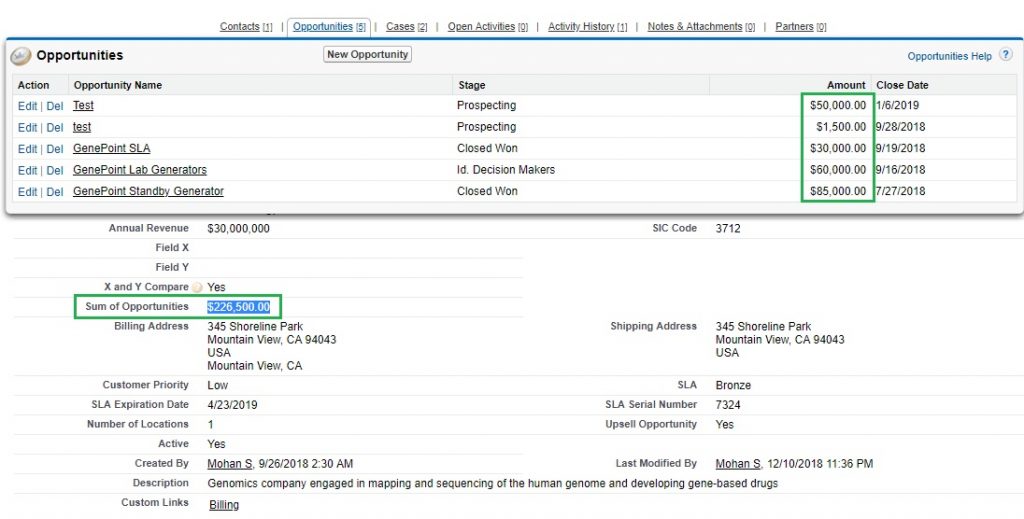Open the Cases related list link
Screen dimensions: 1024x519
point(406,27)
